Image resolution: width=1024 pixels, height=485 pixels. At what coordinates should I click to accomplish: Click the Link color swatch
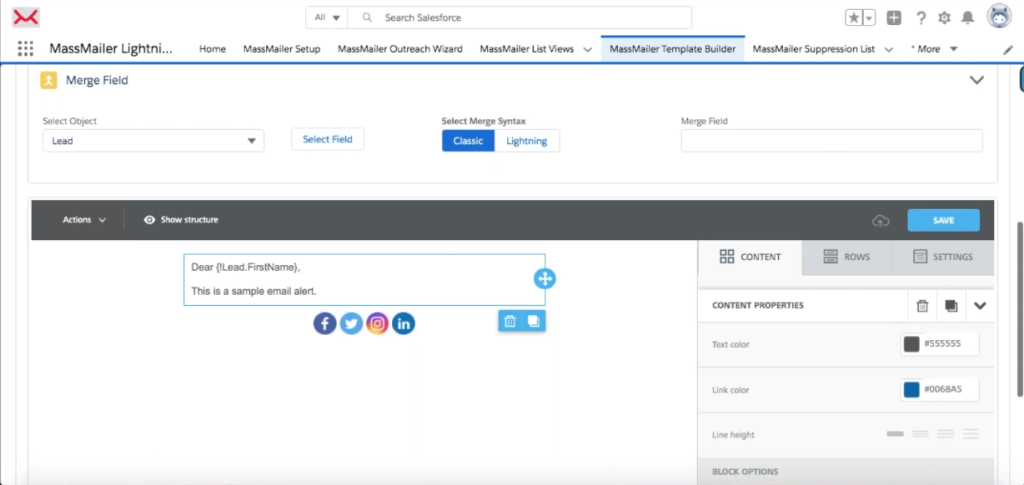tap(911, 390)
